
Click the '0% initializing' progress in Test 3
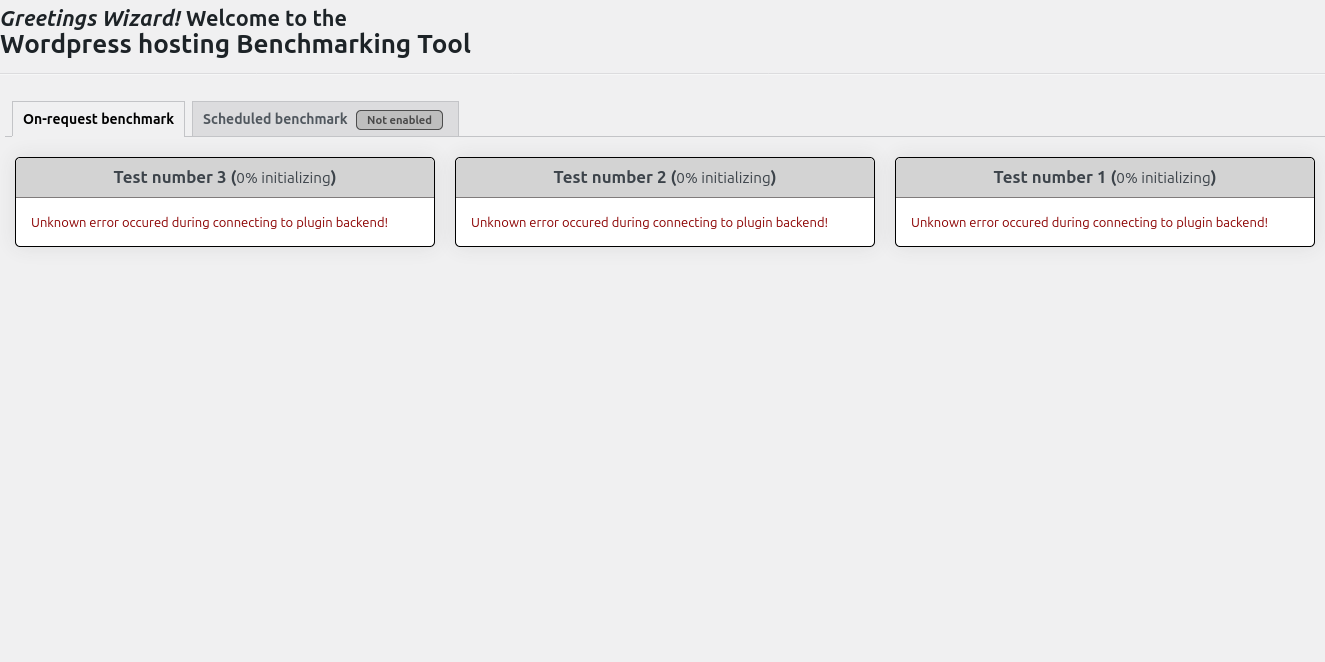(x=283, y=178)
